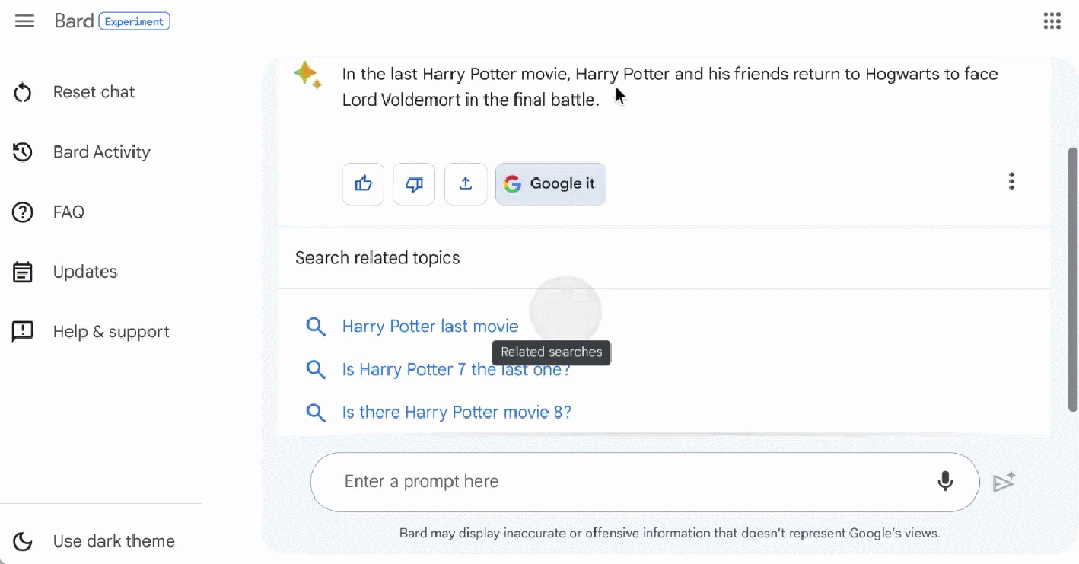Click the microphone voice input icon
The height and width of the screenshot is (564, 1079).
(944, 482)
